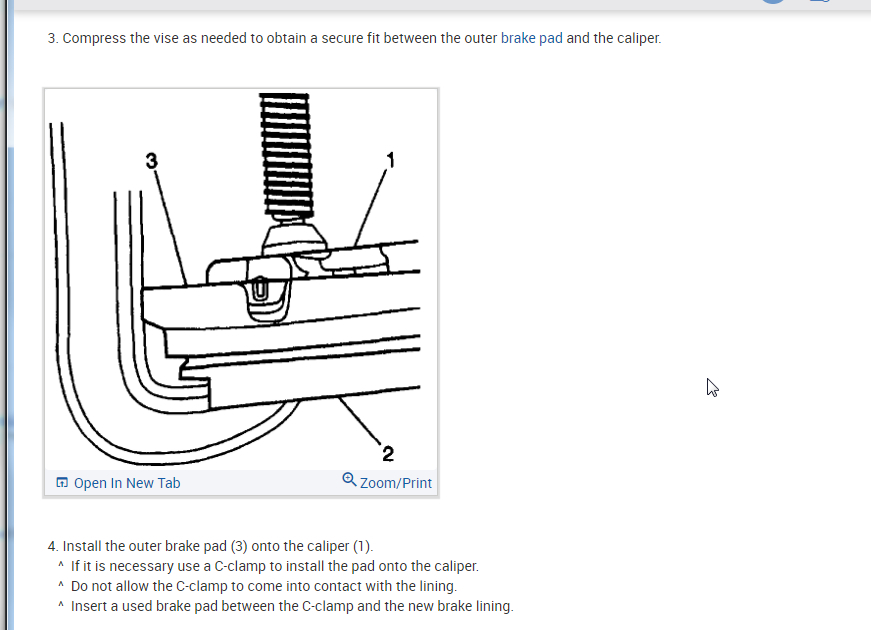Select the text 'Install the outer brake pad (3) onto the caliper (1).'
This screenshot has height=630, width=871.
(218, 546)
